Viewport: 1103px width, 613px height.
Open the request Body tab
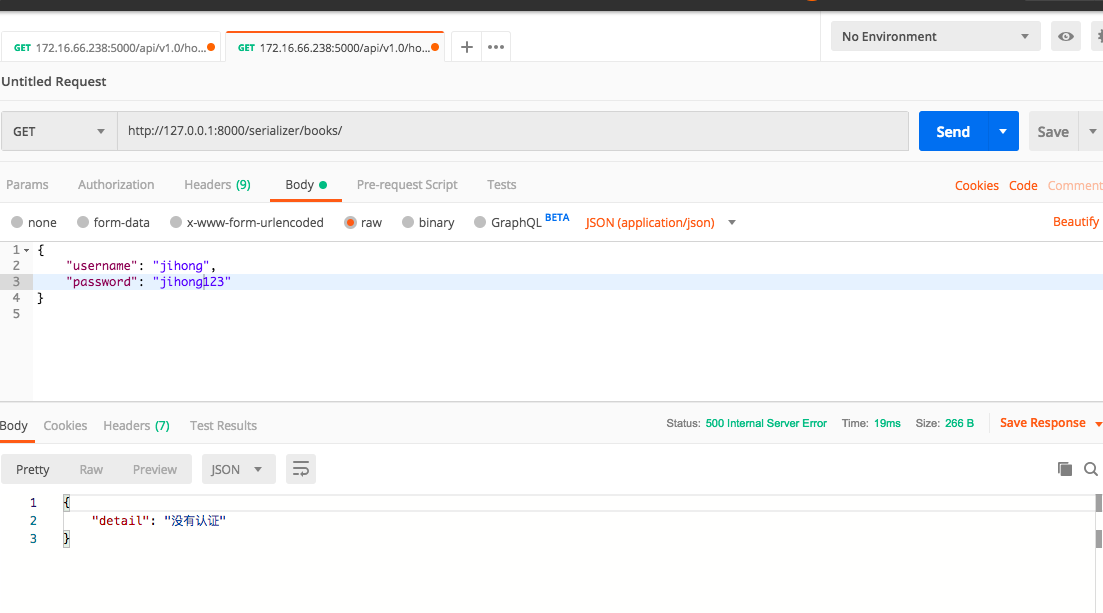[x=306, y=184]
